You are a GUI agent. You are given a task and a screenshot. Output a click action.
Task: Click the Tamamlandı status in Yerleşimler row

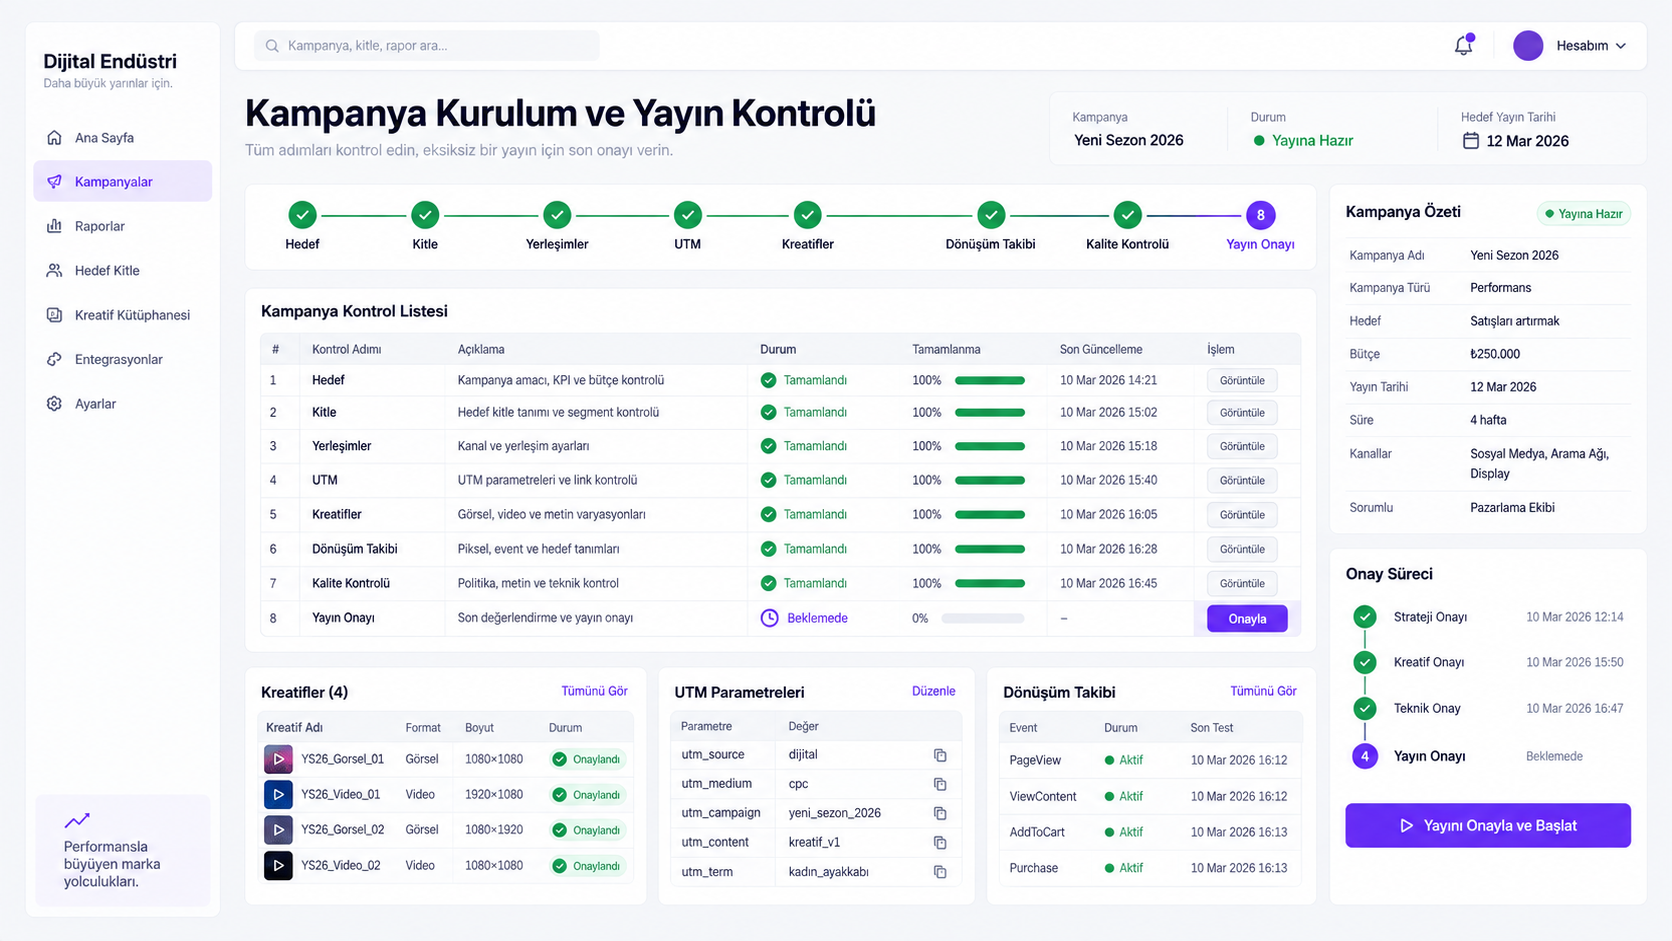click(804, 446)
